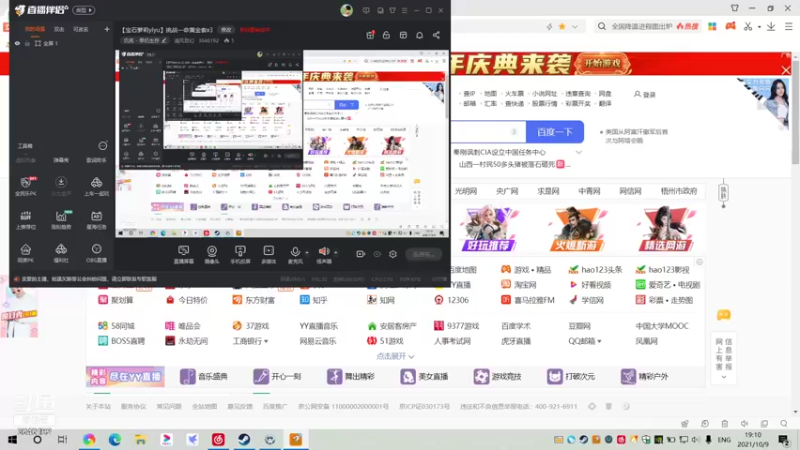Open Steam from taskbar
800x450 pixels.
point(244,439)
